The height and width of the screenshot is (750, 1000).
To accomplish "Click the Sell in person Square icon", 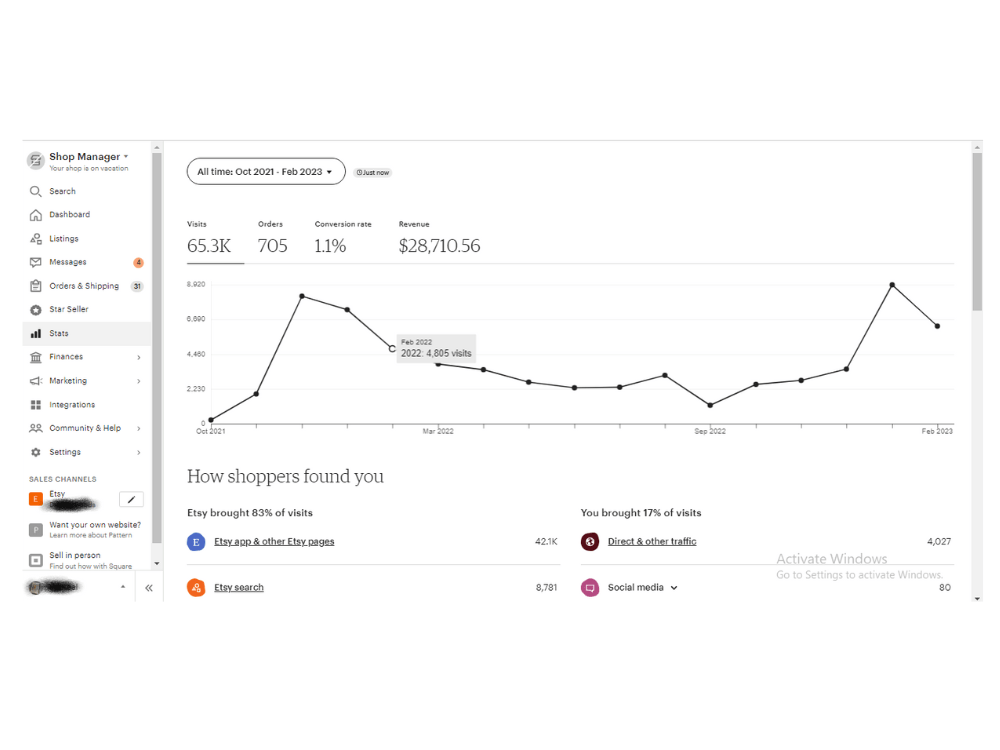I will pyautogui.click(x=36, y=561).
